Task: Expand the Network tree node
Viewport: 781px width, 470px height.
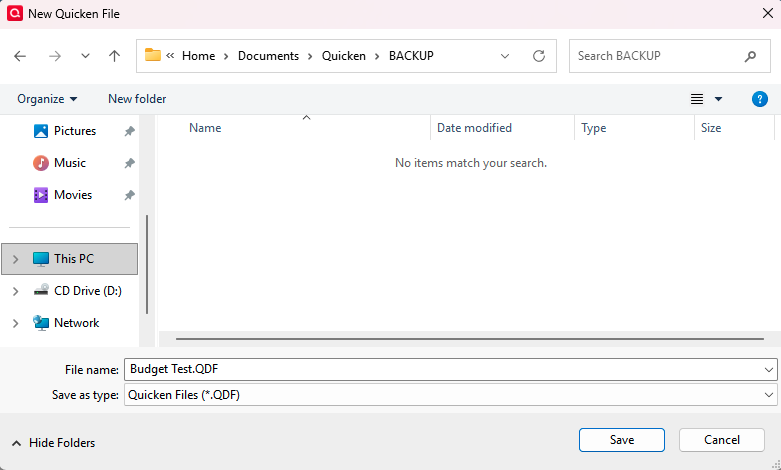Action: (x=15, y=324)
